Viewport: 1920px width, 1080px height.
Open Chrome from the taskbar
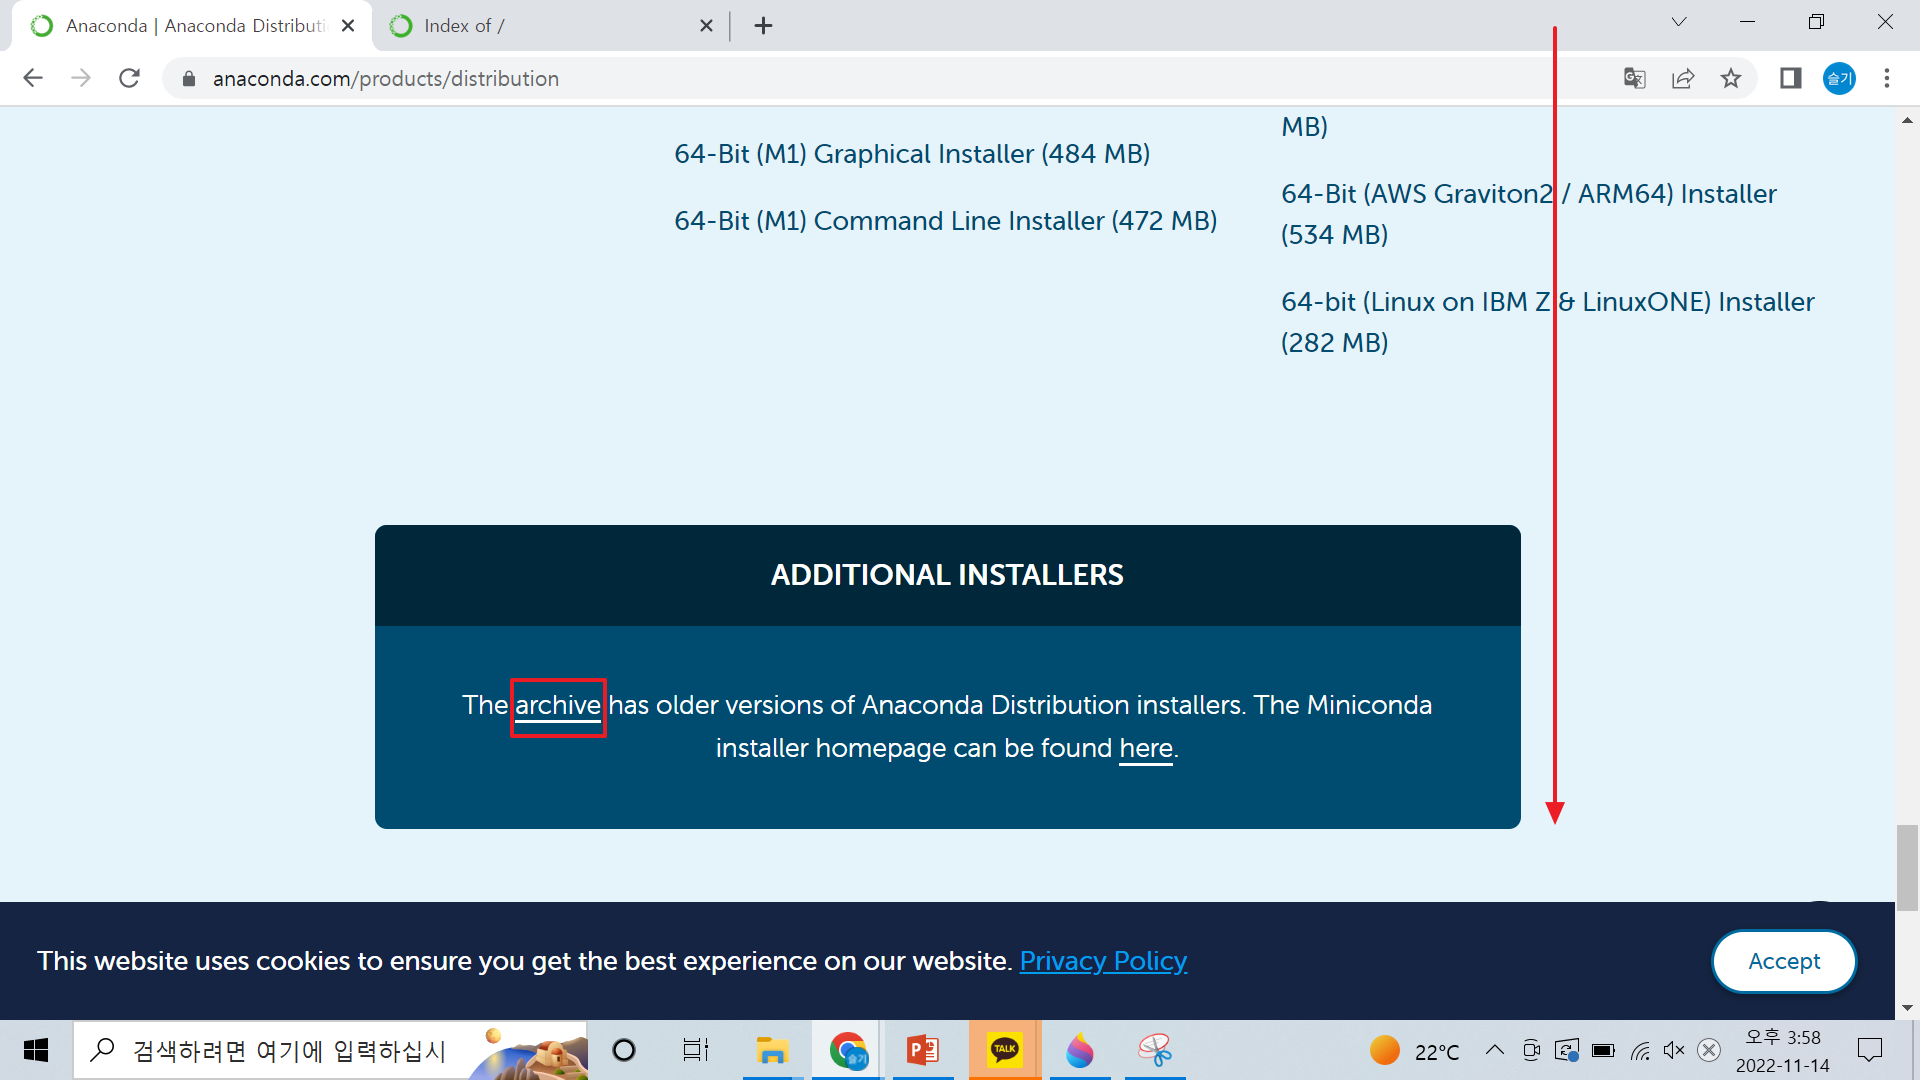[x=848, y=1050]
